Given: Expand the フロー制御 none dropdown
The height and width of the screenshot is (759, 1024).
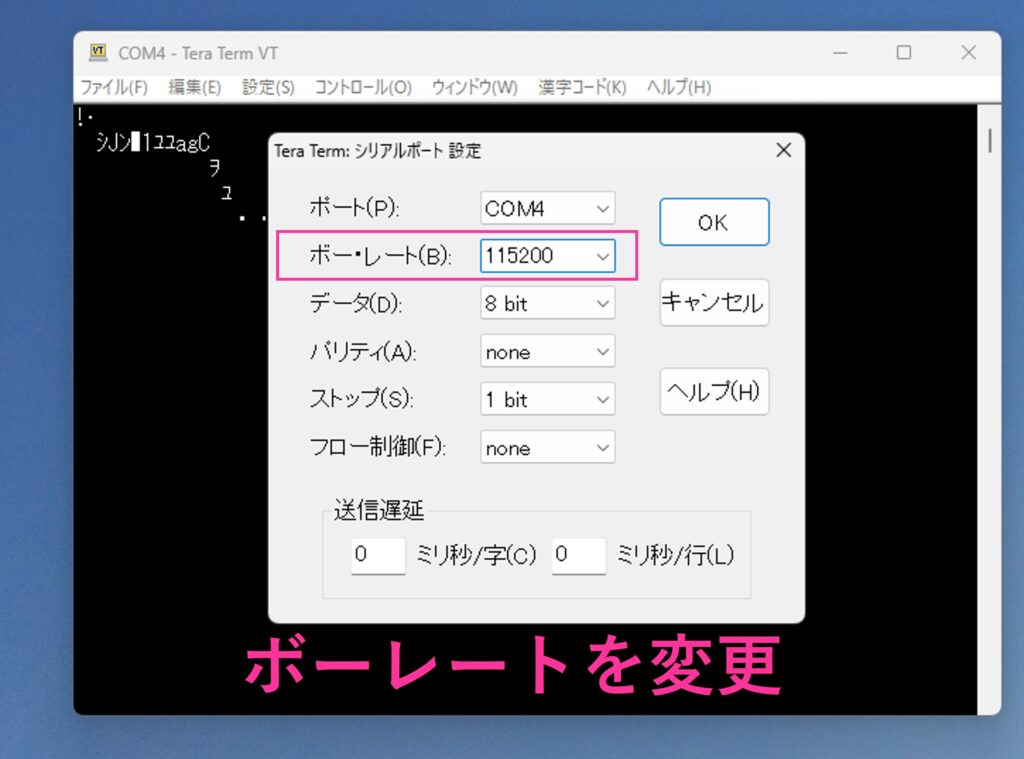Looking at the screenshot, I should [x=547, y=448].
